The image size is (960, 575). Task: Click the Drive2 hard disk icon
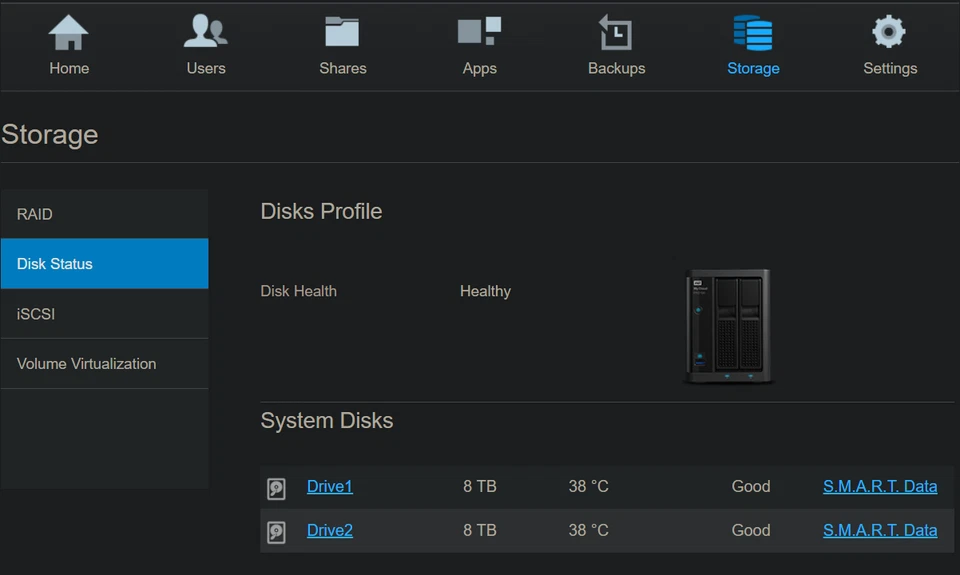[276, 532]
